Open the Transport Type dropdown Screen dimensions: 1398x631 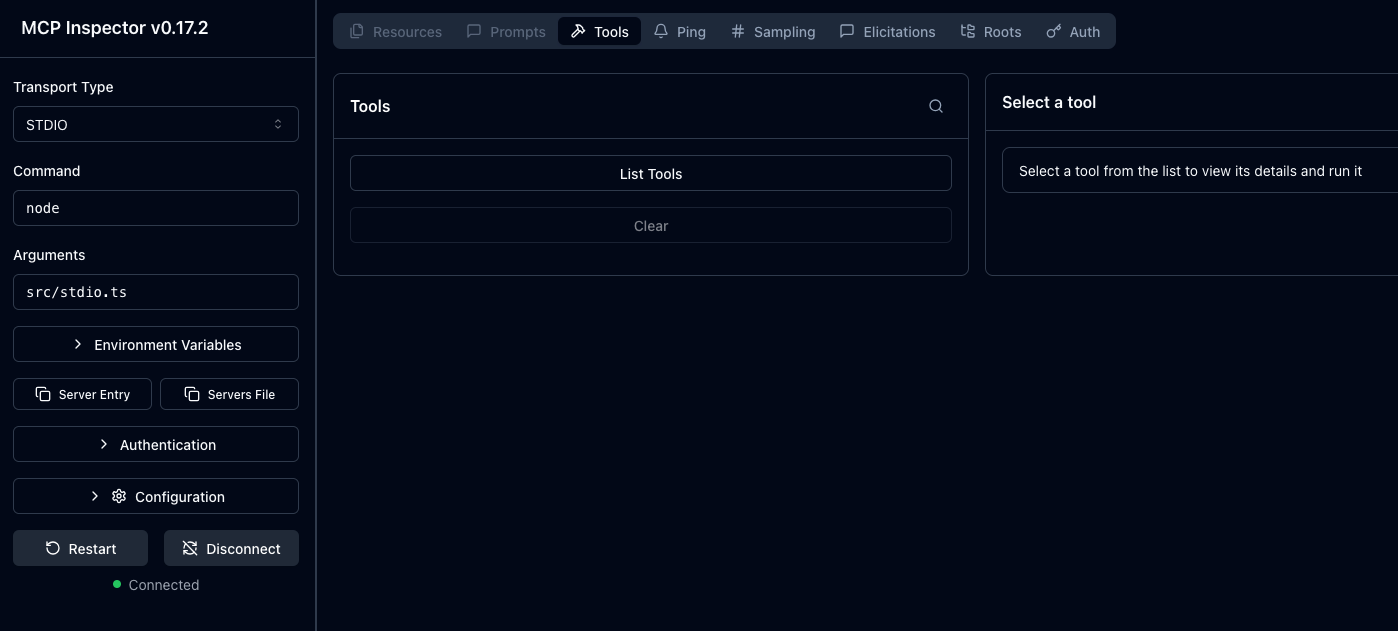coord(156,124)
